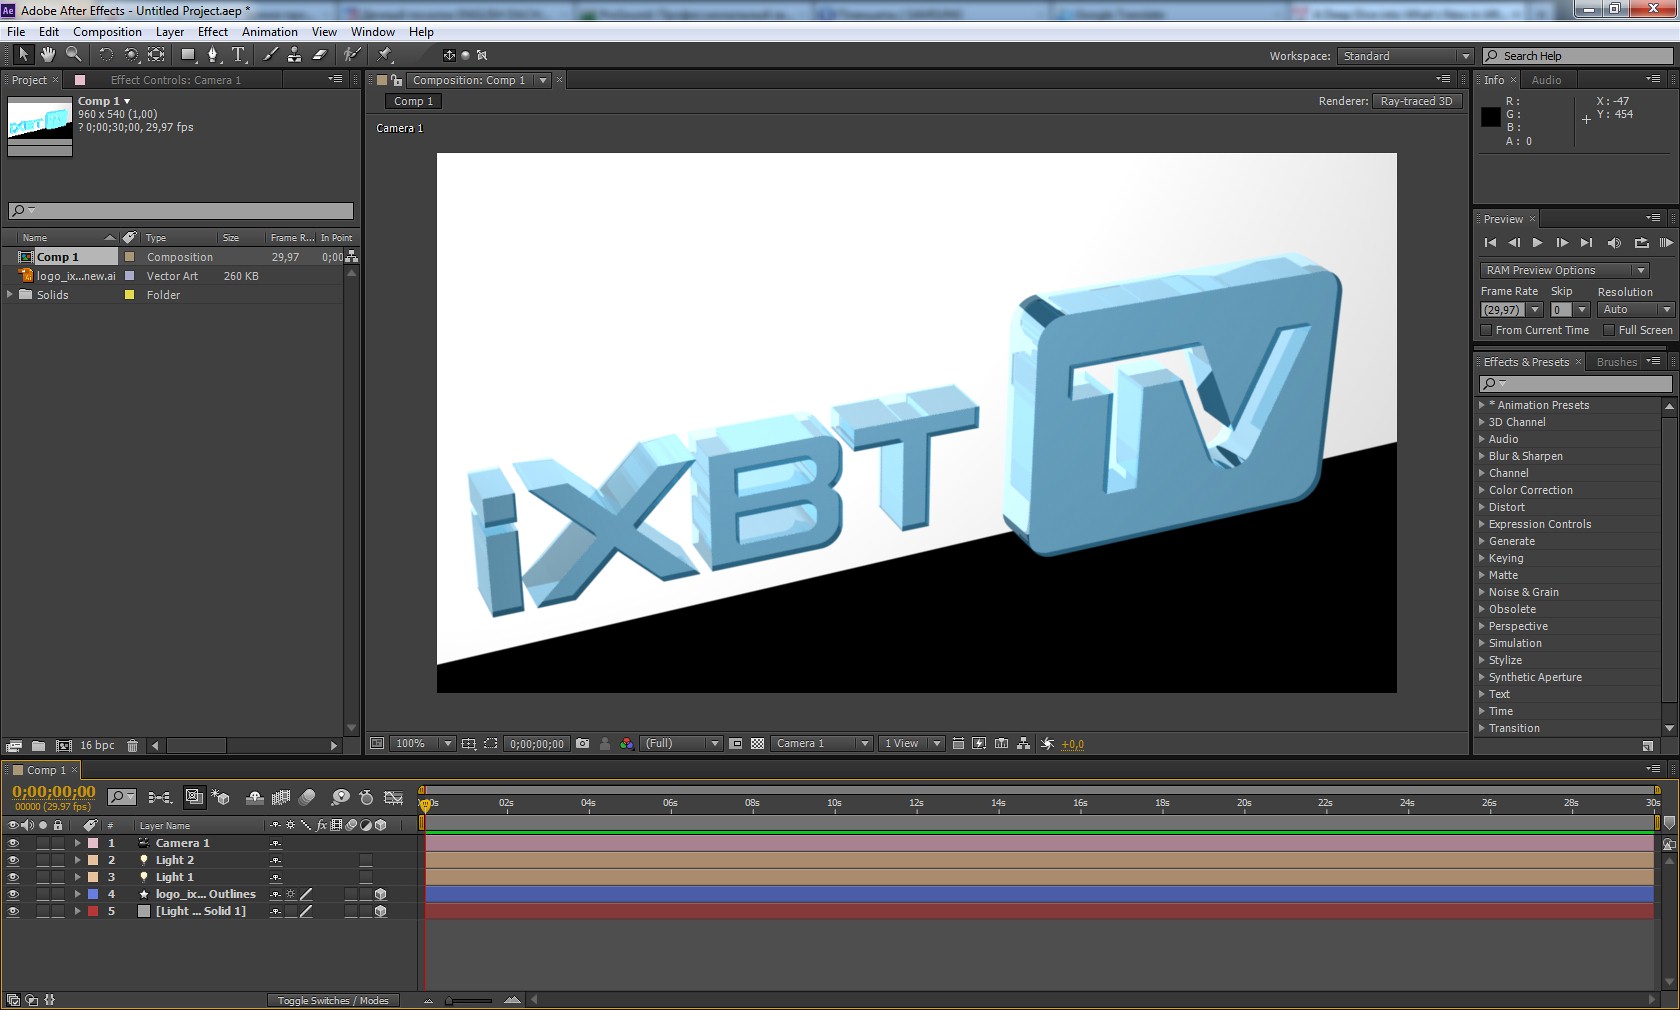Switch to the Audio panel tab
The height and width of the screenshot is (1010, 1680).
pyautogui.click(x=1546, y=80)
